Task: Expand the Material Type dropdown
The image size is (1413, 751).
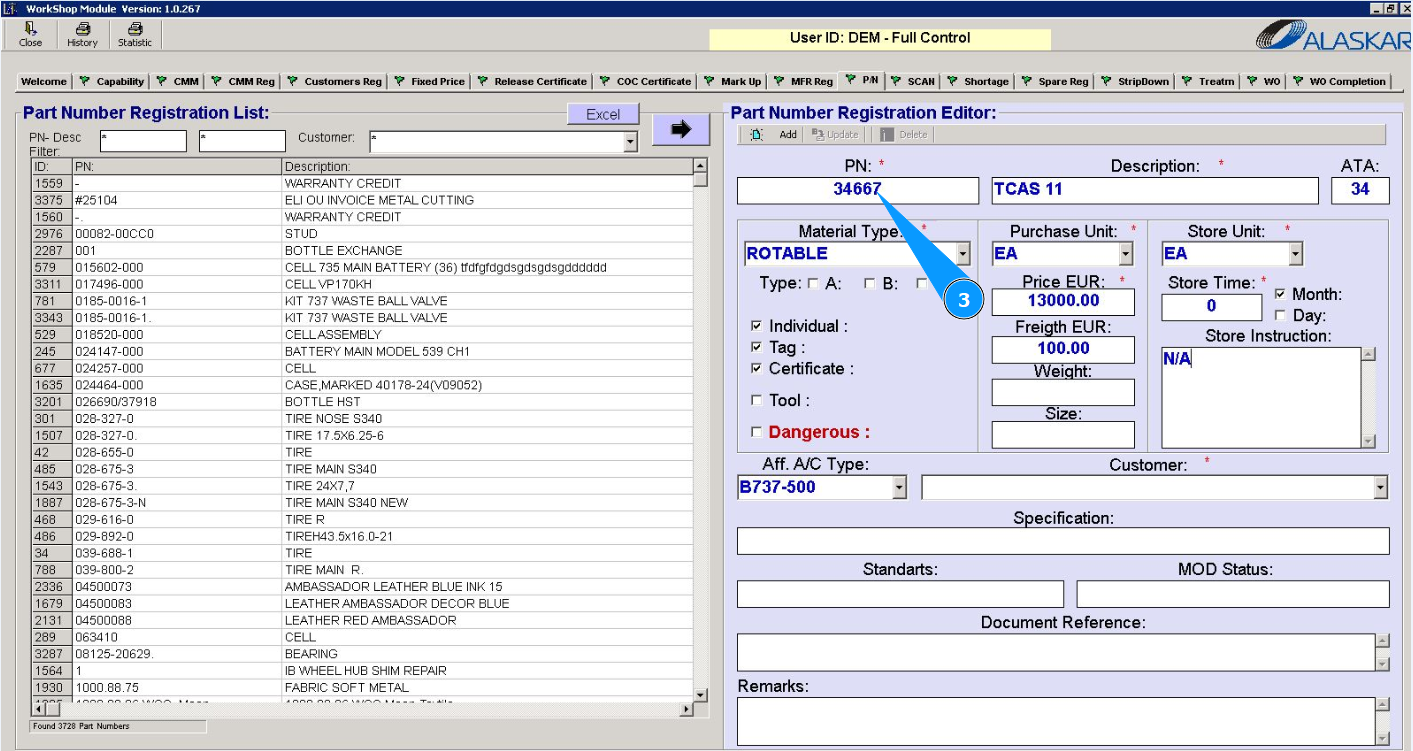Action: [x=963, y=254]
